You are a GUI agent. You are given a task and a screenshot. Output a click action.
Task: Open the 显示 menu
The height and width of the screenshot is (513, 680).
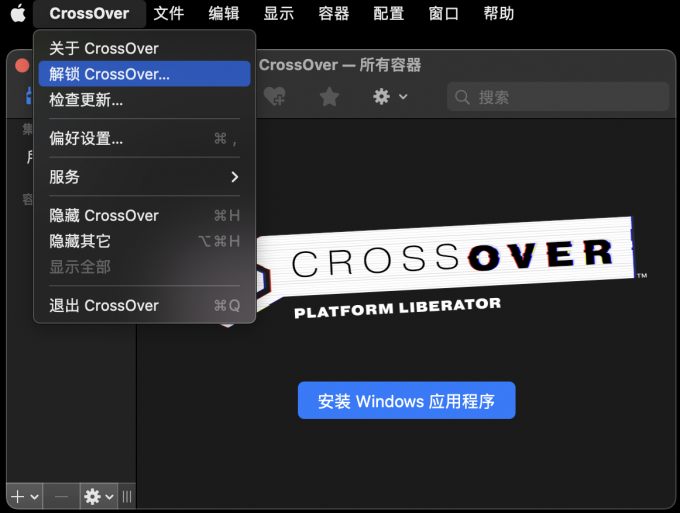279,13
